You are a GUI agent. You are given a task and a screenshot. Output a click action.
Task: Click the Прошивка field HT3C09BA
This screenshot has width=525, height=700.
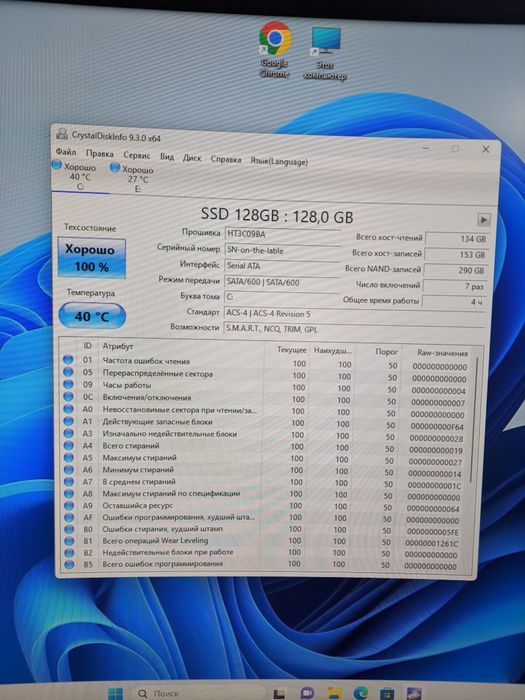283,234
